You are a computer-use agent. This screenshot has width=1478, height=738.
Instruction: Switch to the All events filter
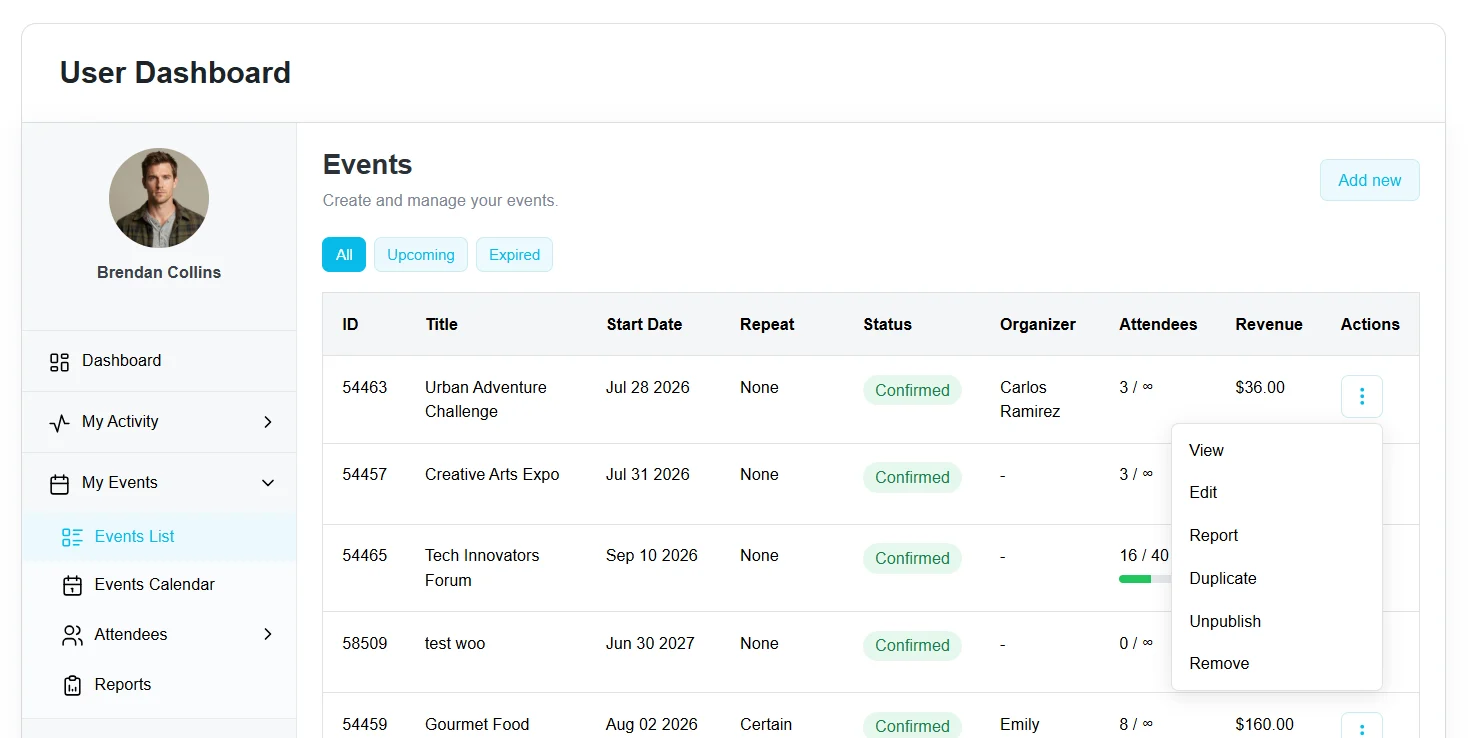click(344, 255)
